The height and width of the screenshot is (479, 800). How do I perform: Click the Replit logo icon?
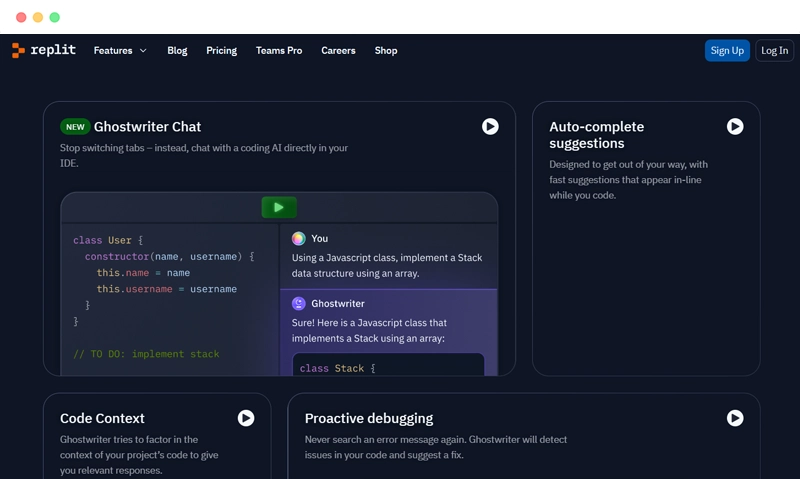coord(18,50)
